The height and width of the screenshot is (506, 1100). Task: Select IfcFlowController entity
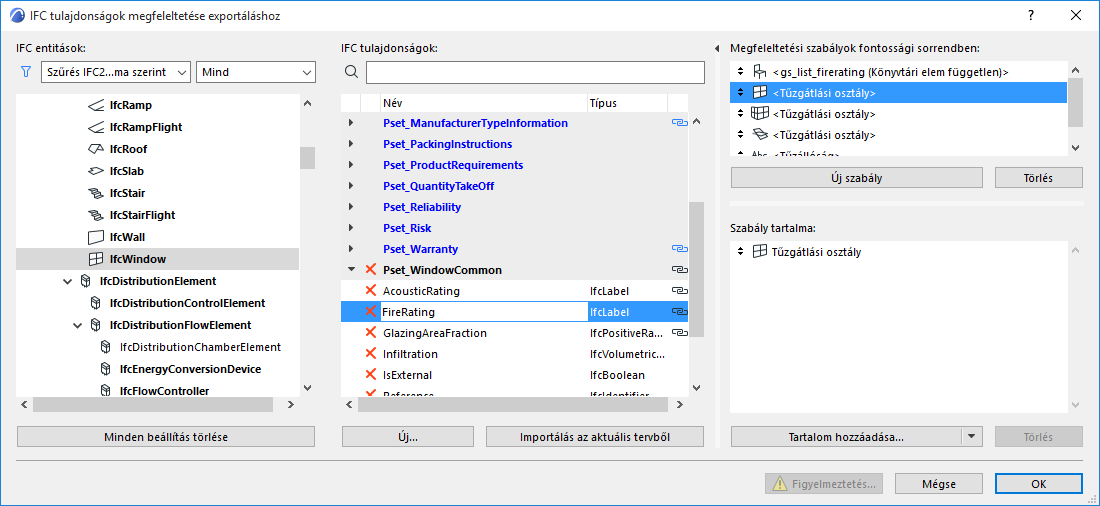(x=164, y=390)
